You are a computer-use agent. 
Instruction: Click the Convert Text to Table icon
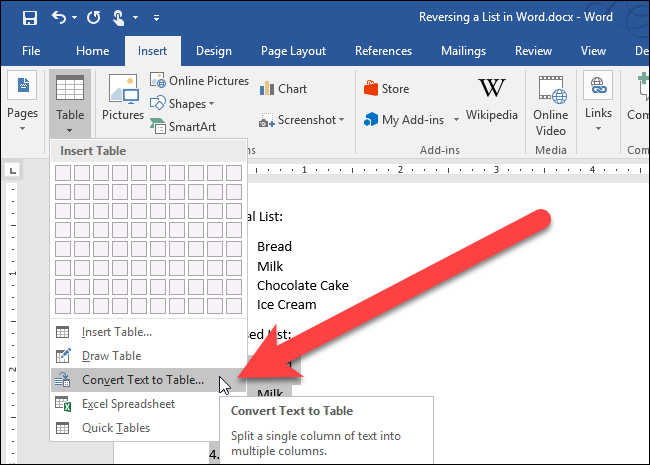point(63,380)
